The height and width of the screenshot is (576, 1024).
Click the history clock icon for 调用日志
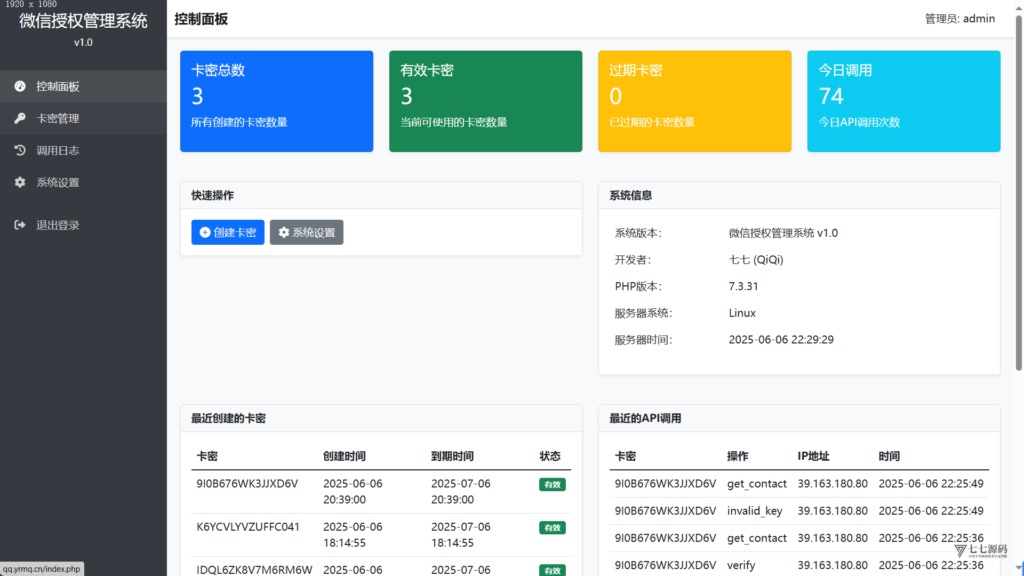[20, 150]
